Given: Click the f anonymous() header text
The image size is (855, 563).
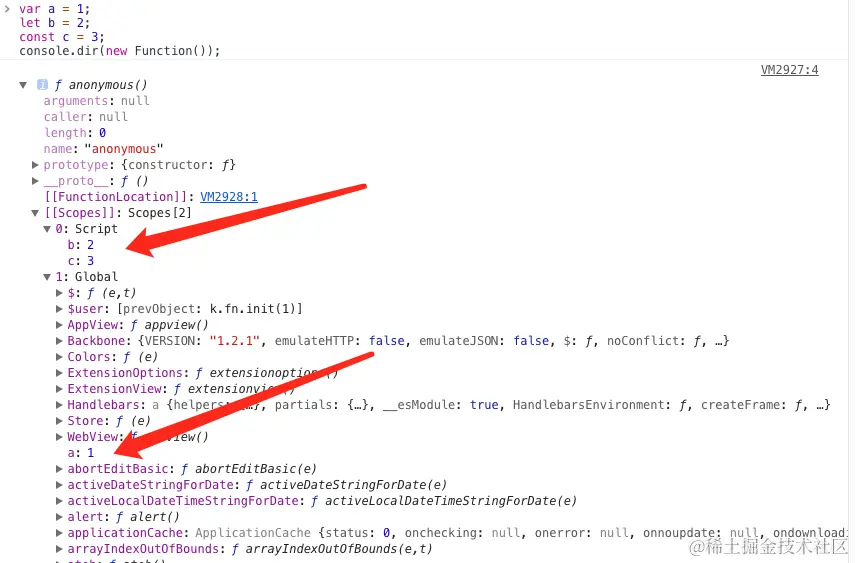Looking at the screenshot, I should [100, 85].
